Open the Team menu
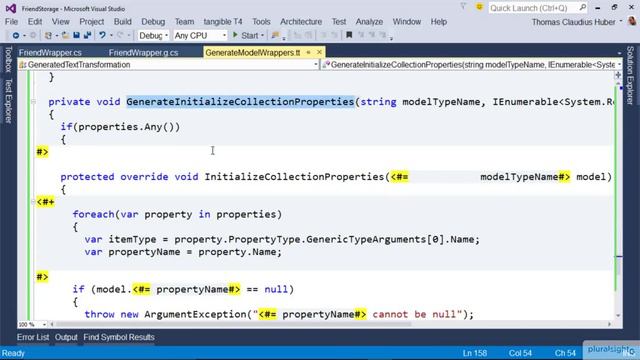Screen dimensions: 640x360 point(184,22)
